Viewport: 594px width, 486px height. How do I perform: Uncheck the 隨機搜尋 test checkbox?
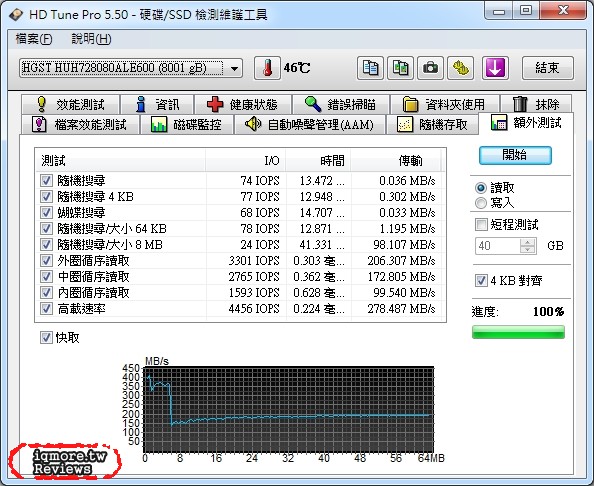pyautogui.click(x=46, y=180)
